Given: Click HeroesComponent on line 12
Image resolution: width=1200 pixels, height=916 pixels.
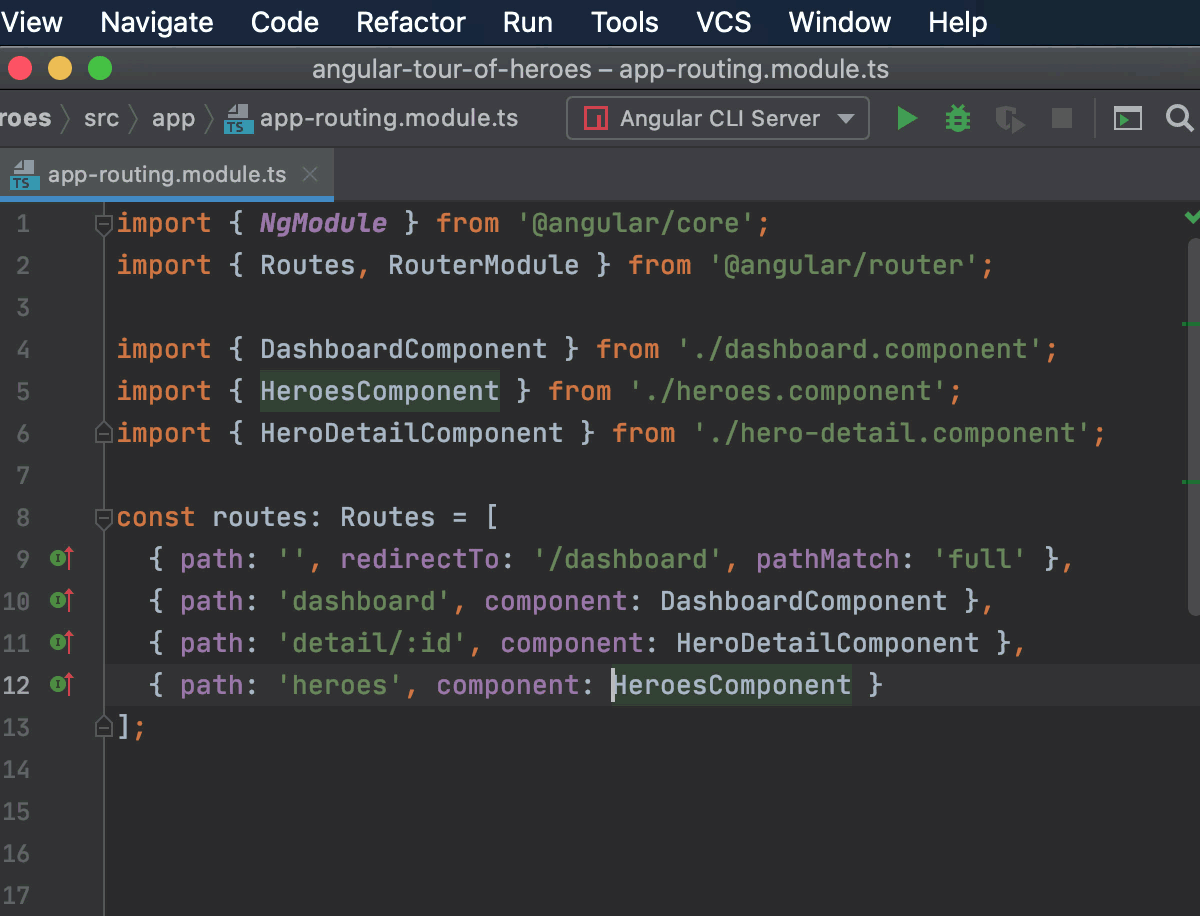Looking at the screenshot, I should 732,685.
